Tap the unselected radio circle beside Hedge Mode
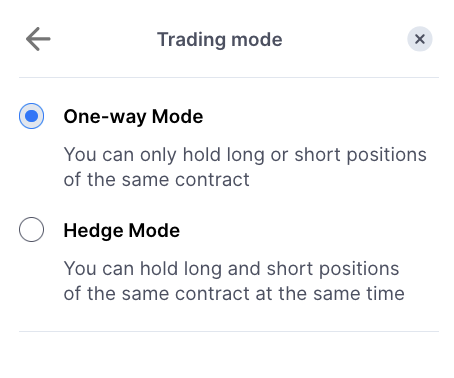 point(31,229)
